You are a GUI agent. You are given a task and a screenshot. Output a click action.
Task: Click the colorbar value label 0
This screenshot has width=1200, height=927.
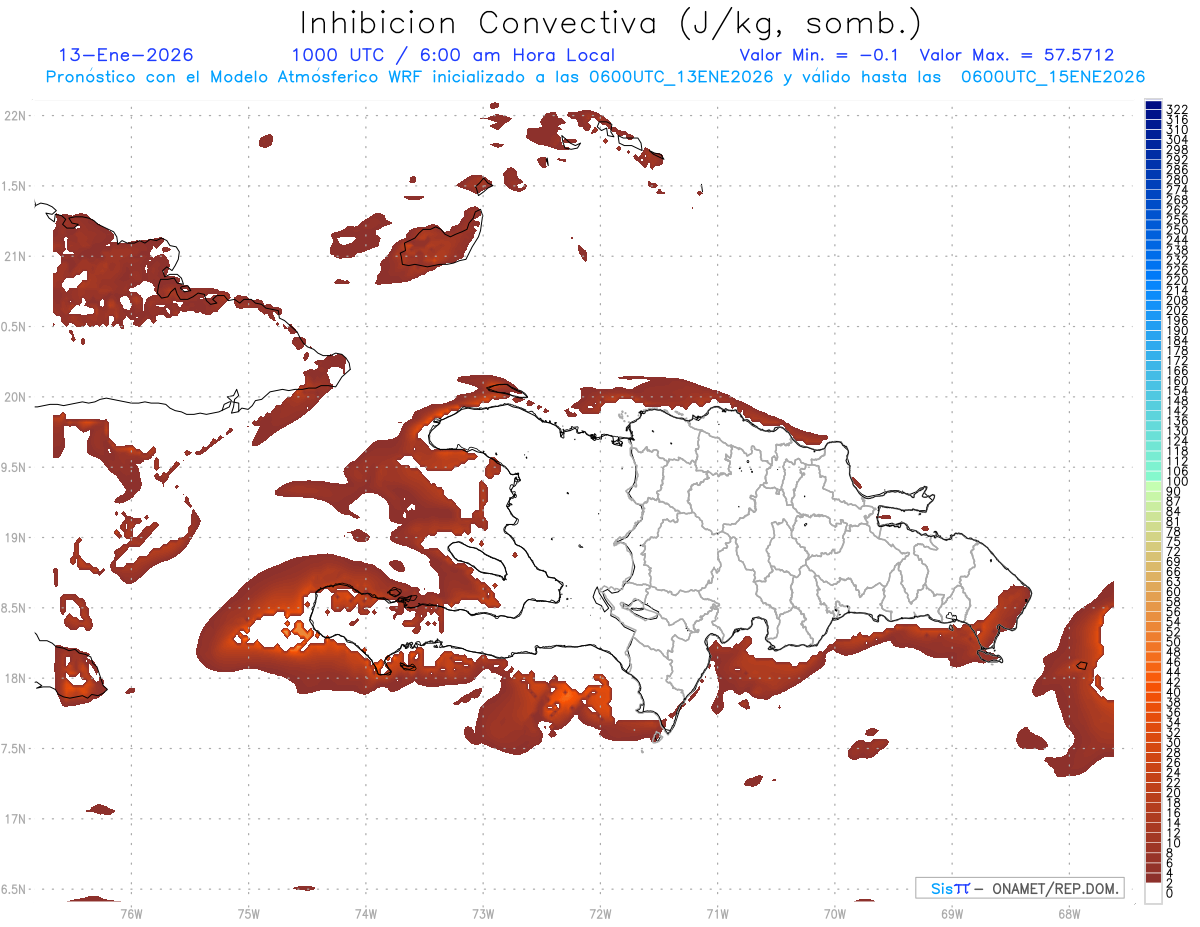coord(1170,895)
